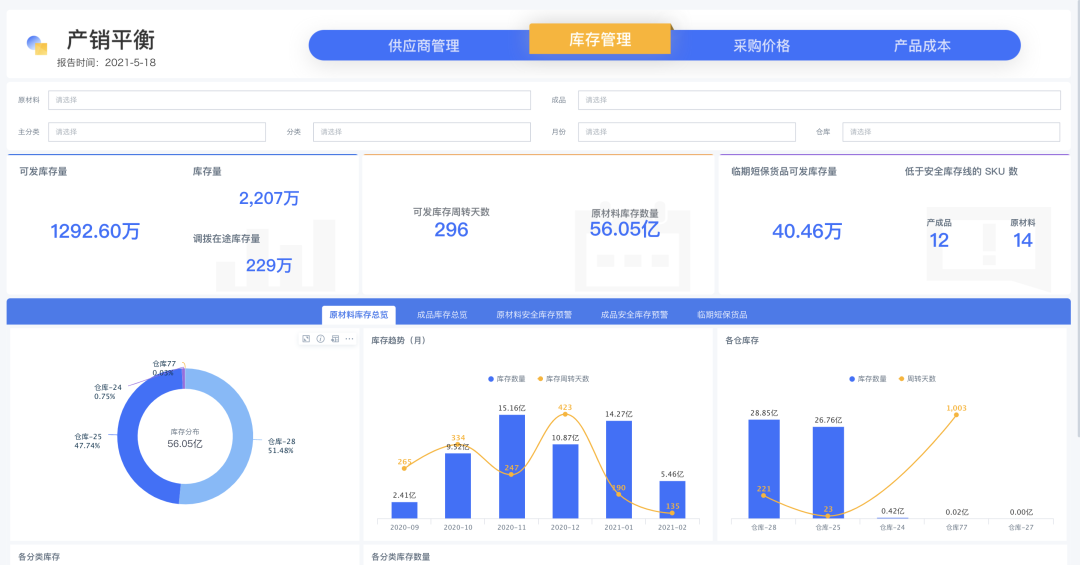Click the 2,207万 库存量 value
The height and width of the screenshot is (565, 1080).
(269, 198)
